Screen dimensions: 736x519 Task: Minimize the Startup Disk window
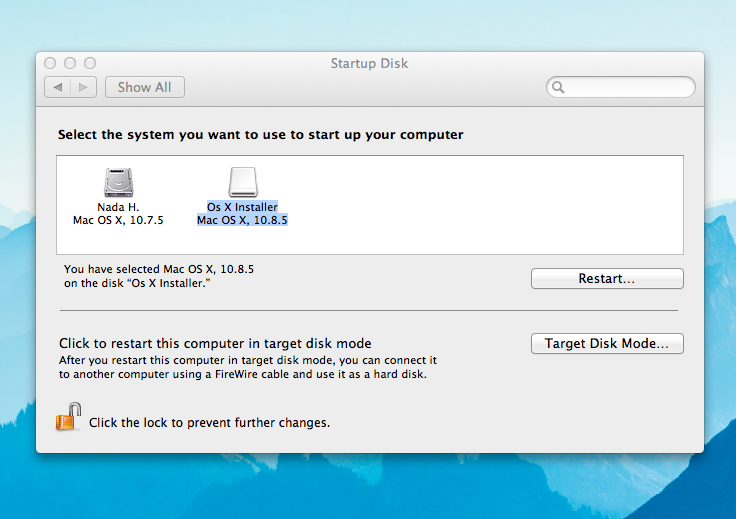(70, 63)
